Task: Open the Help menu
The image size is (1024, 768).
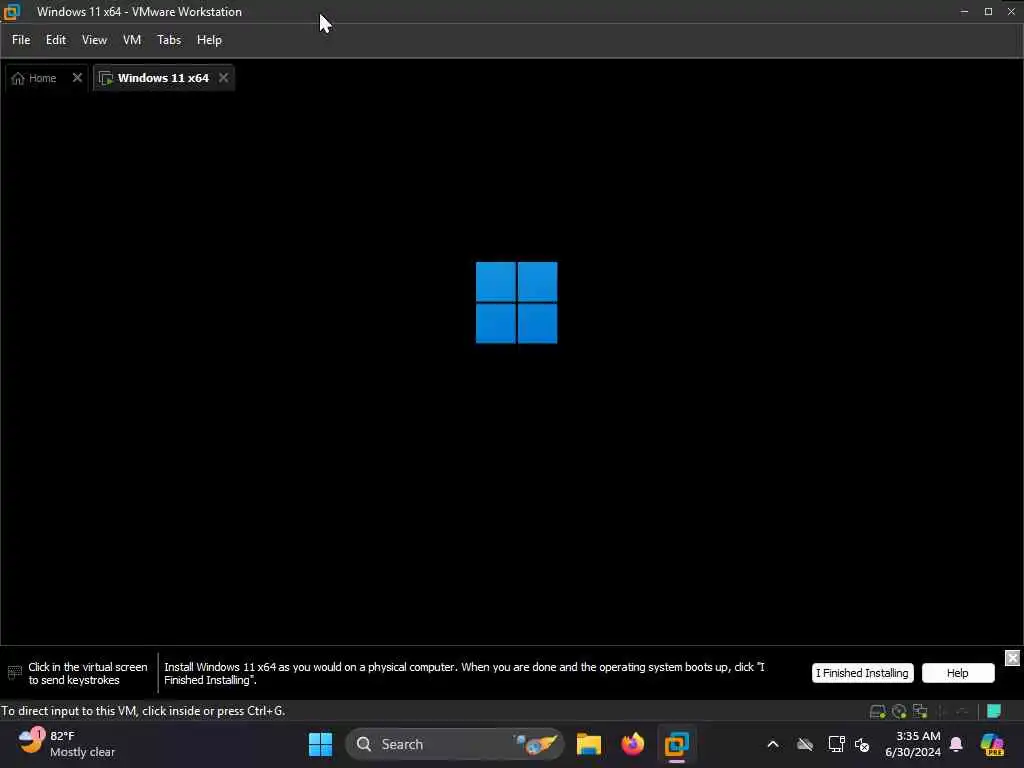Action: coord(209,40)
